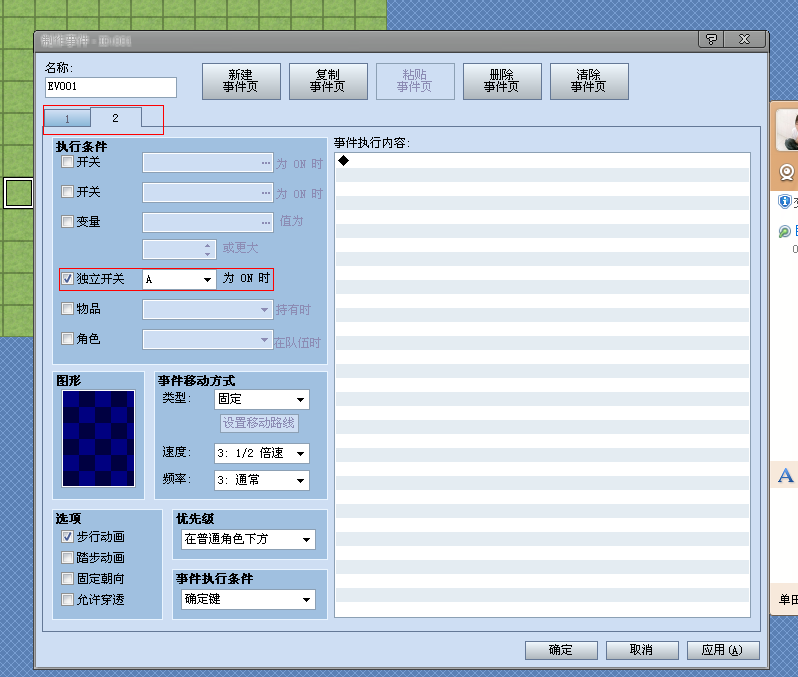Click 新建事件页 button
This screenshot has height=677, width=798.
coord(241,81)
